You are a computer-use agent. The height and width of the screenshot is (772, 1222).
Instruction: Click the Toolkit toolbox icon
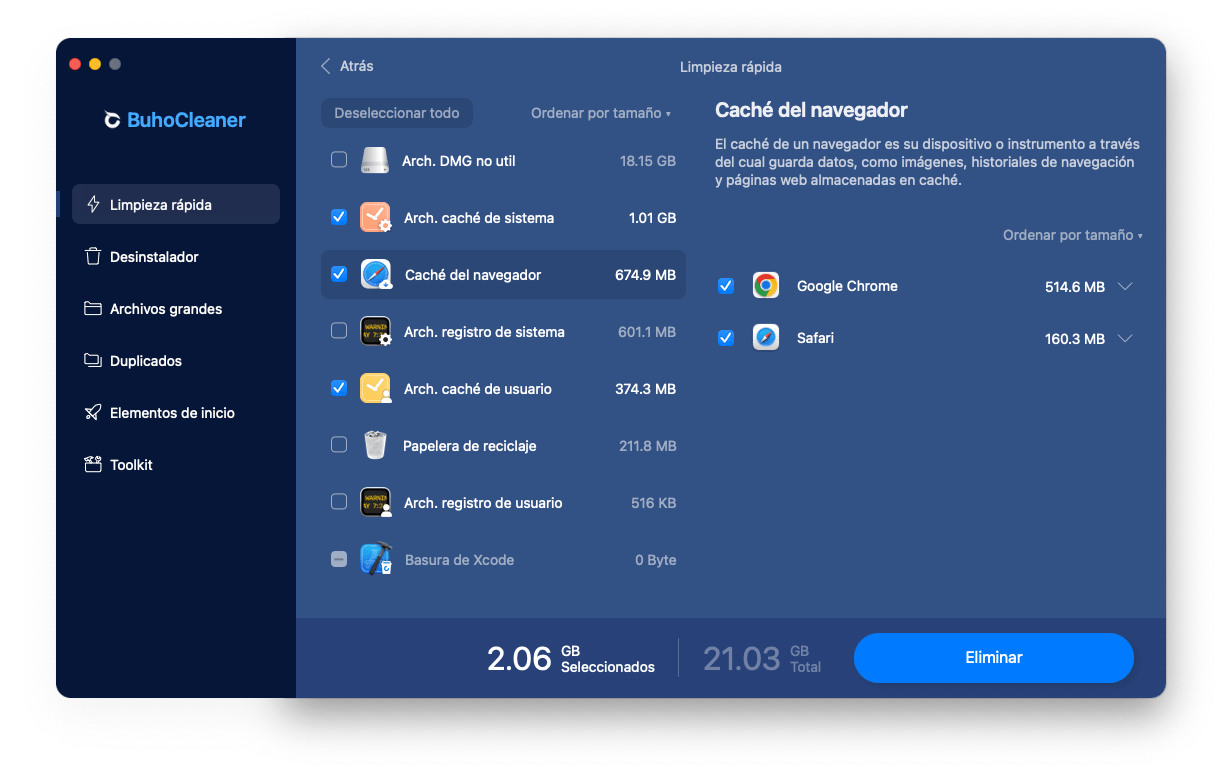click(x=93, y=465)
